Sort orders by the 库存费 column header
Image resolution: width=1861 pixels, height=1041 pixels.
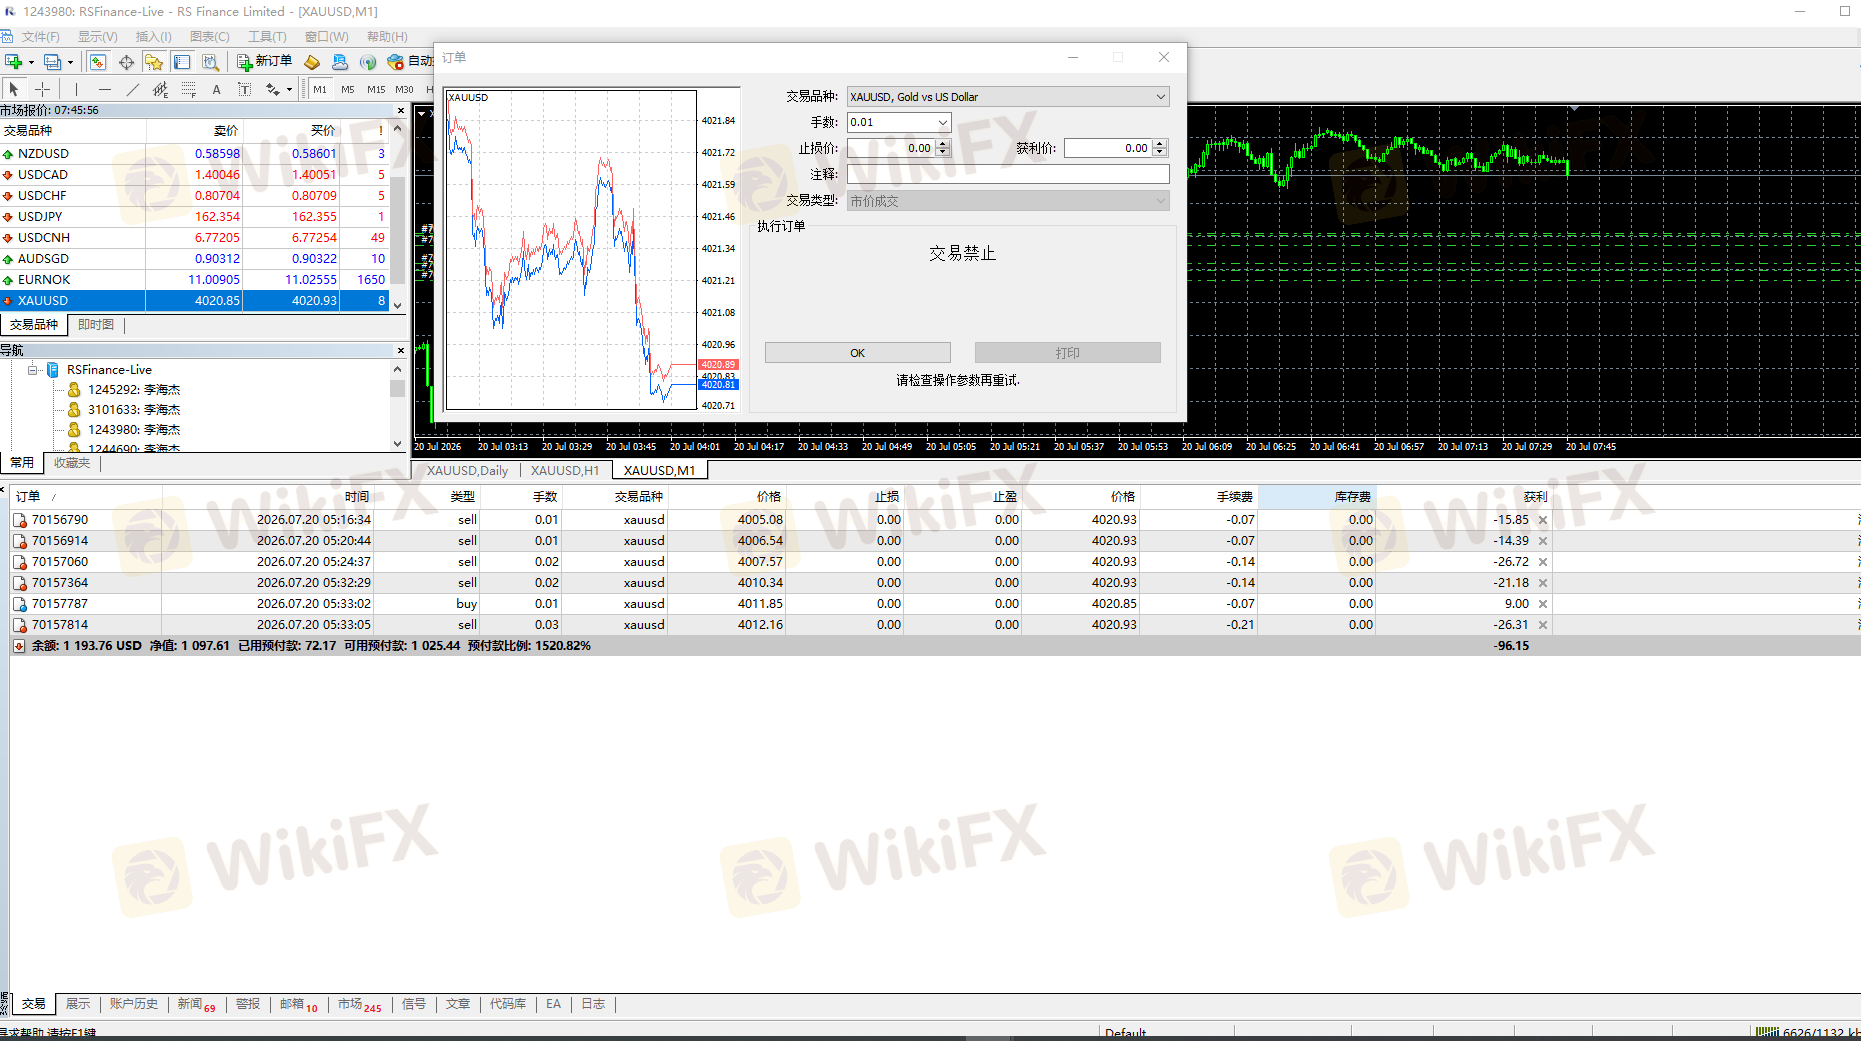coord(1317,497)
